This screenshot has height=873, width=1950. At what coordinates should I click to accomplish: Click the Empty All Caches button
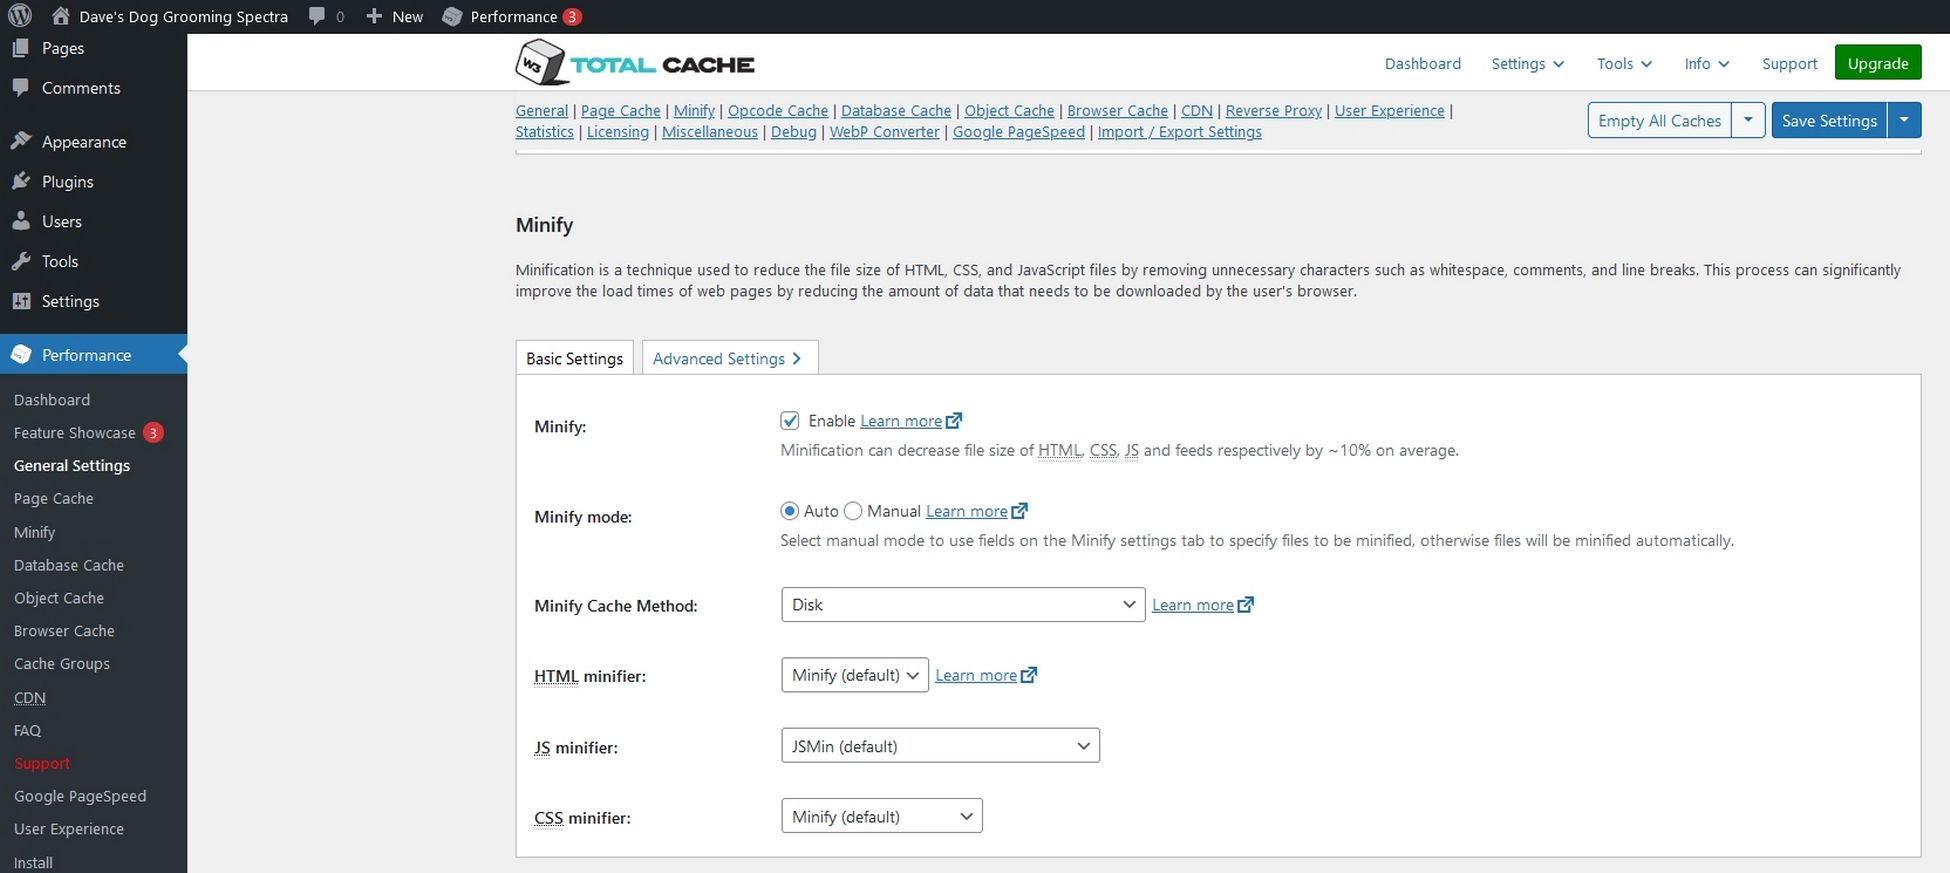tap(1660, 120)
